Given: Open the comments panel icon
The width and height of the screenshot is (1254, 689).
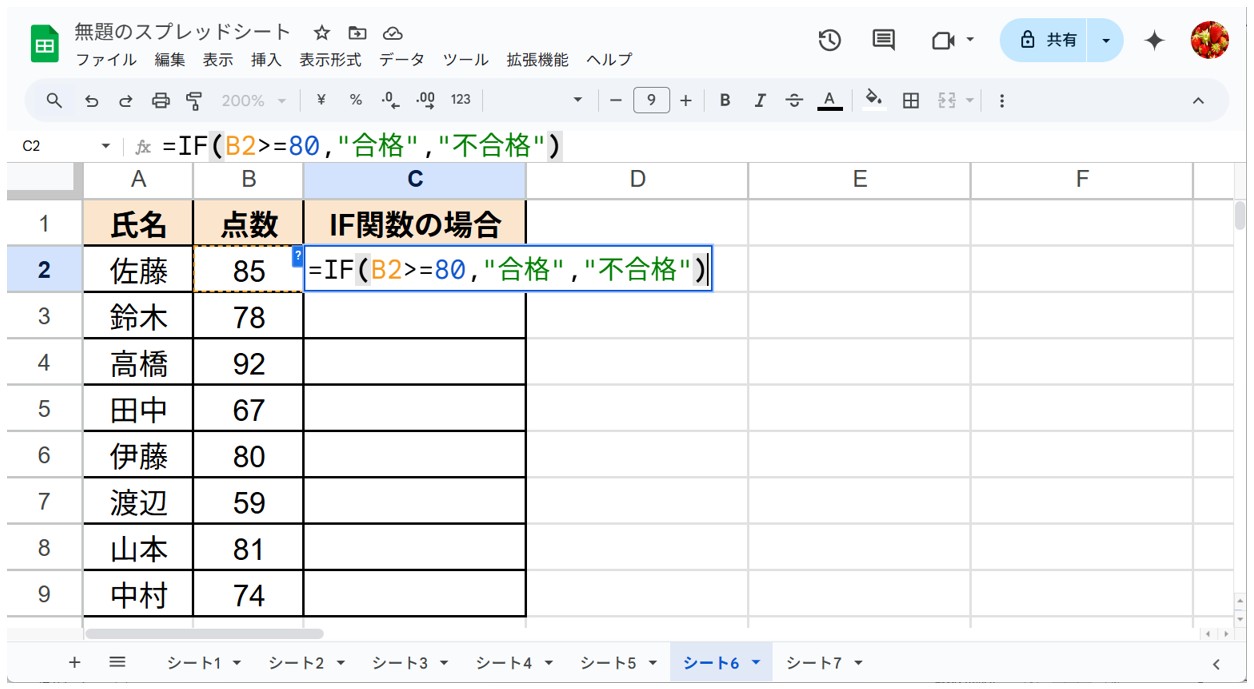Looking at the screenshot, I should click(883, 40).
